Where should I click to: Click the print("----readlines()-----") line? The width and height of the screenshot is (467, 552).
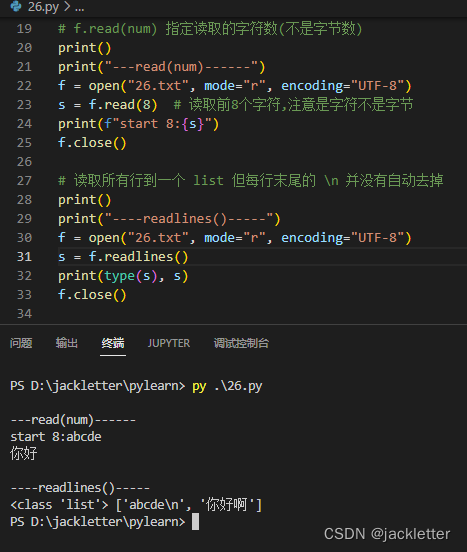coord(169,219)
